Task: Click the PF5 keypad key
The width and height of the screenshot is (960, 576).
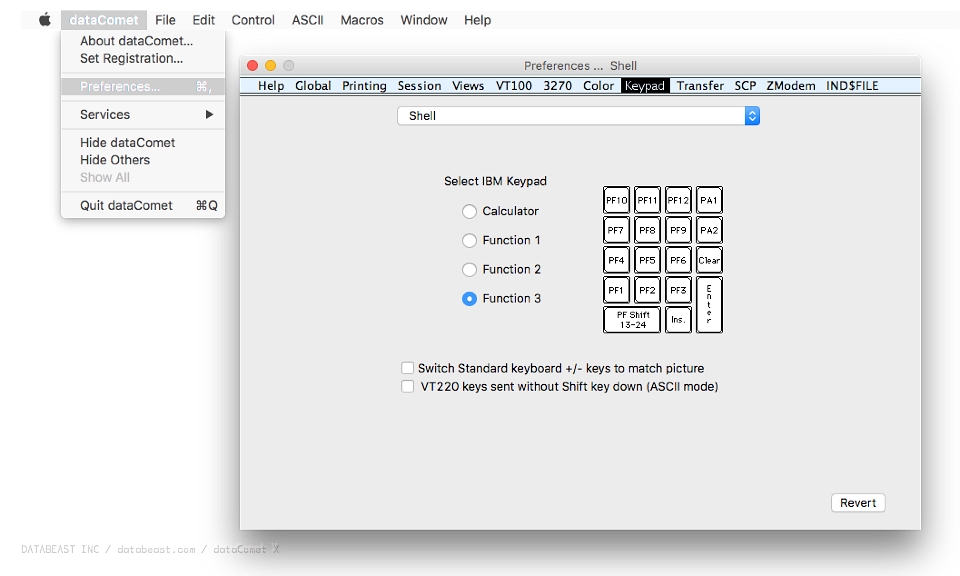Action: tap(647, 260)
